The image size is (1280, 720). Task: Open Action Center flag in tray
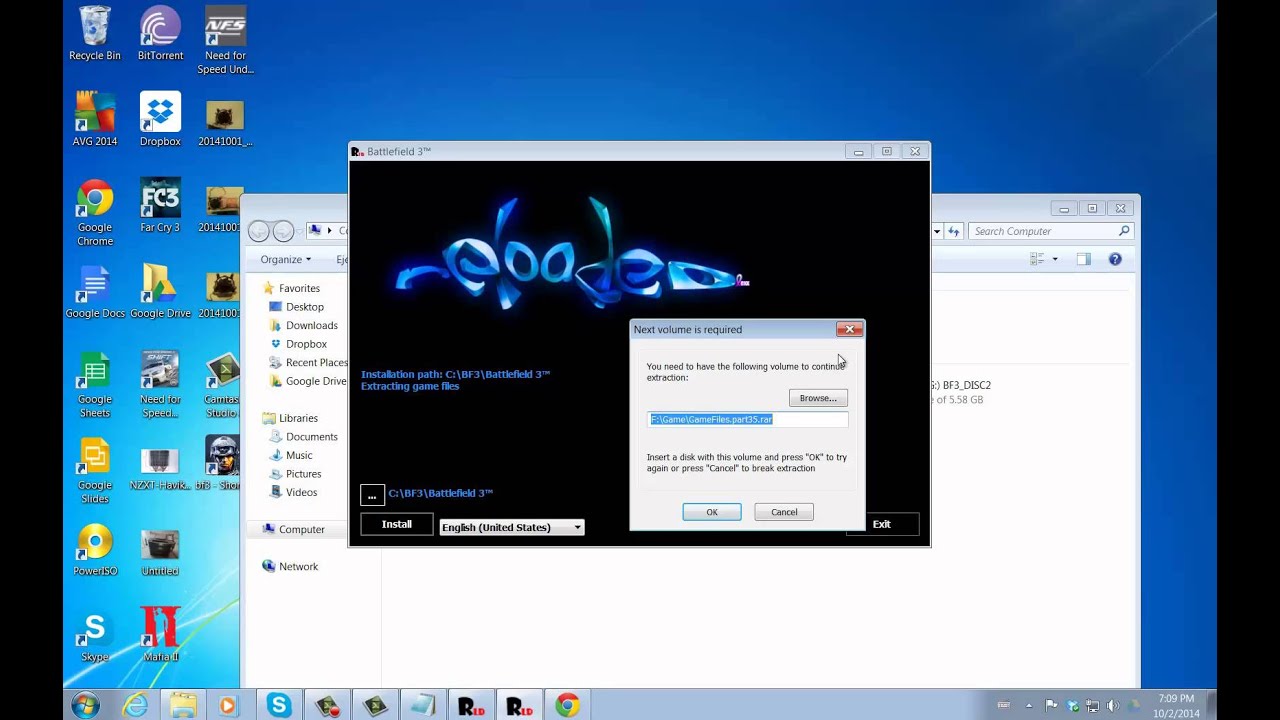(1052, 706)
